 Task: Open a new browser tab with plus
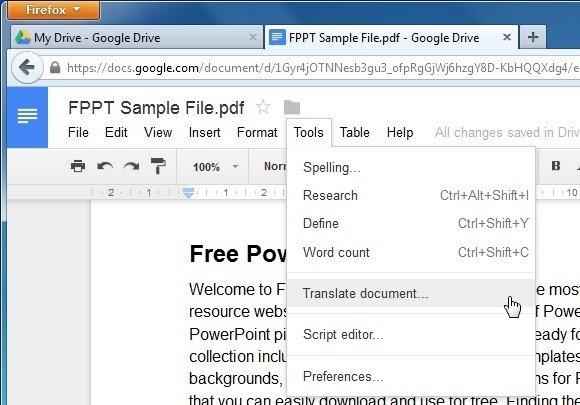533,37
